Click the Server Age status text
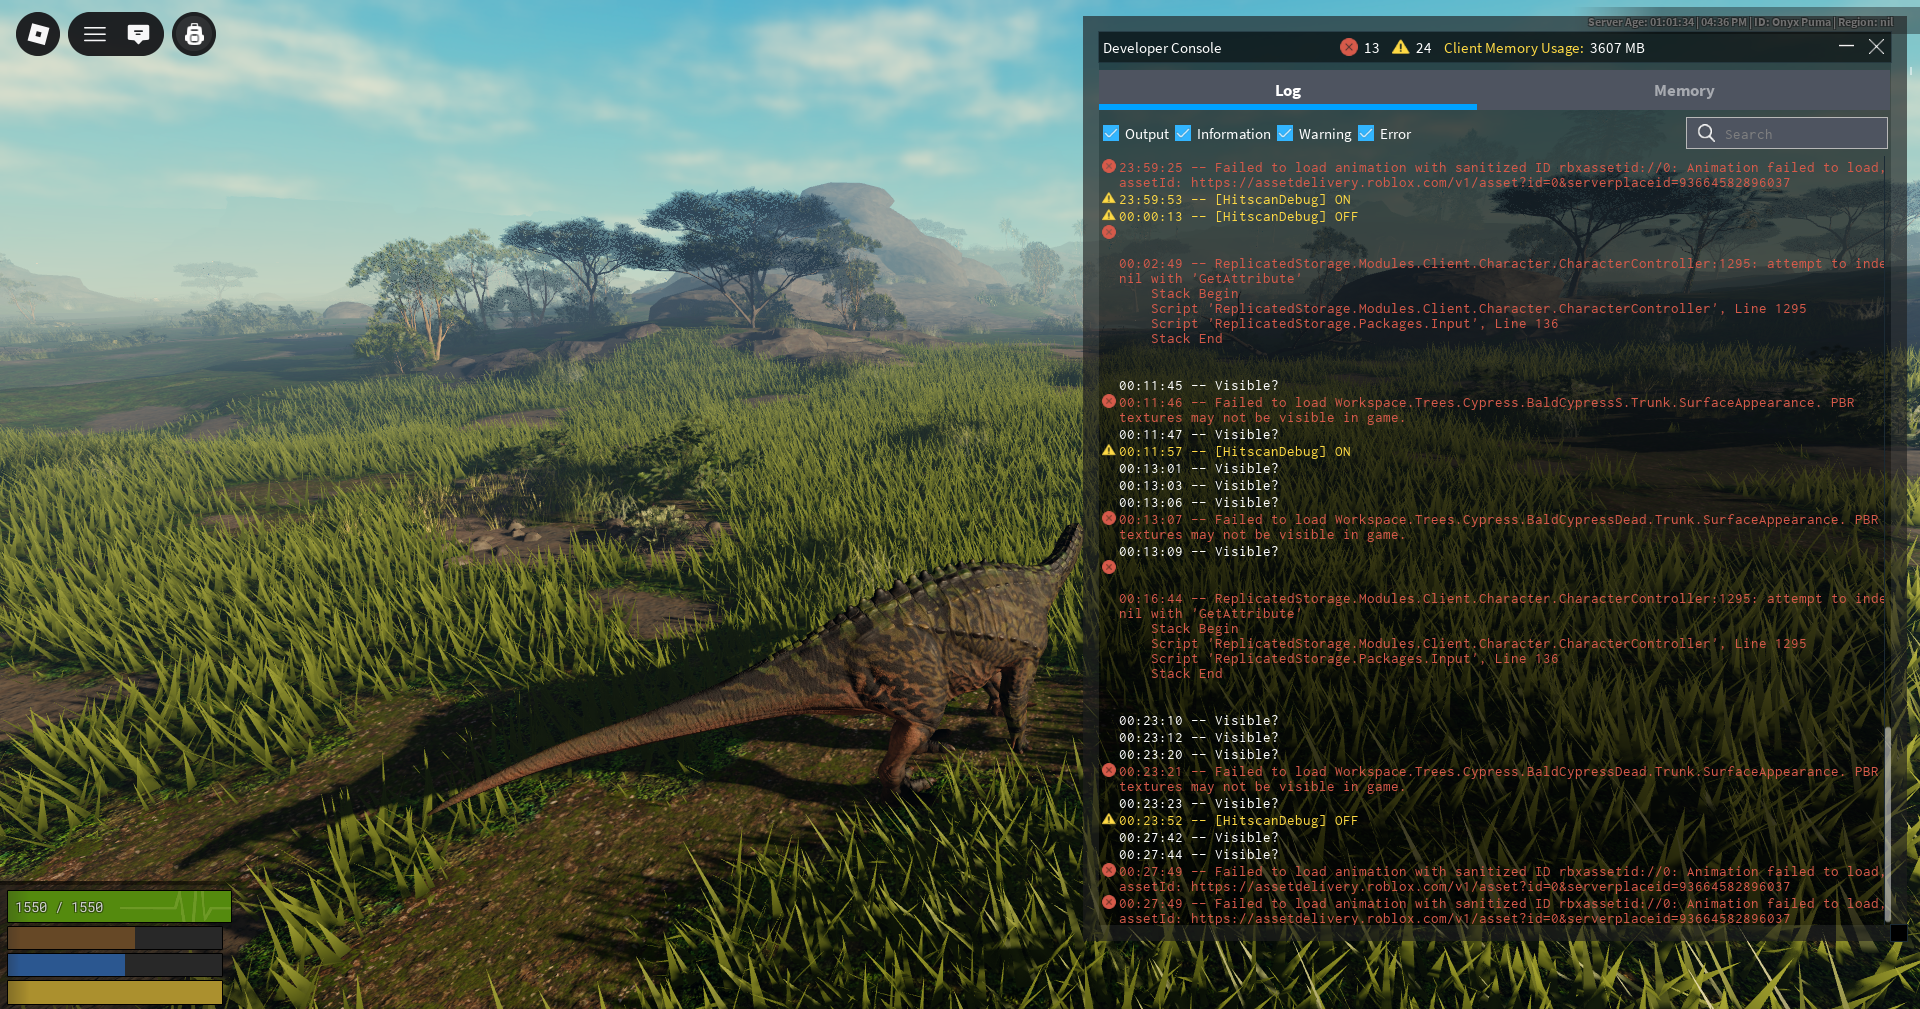The width and height of the screenshot is (1920, 1009). pyautogui.click(x=1740, y=22)
